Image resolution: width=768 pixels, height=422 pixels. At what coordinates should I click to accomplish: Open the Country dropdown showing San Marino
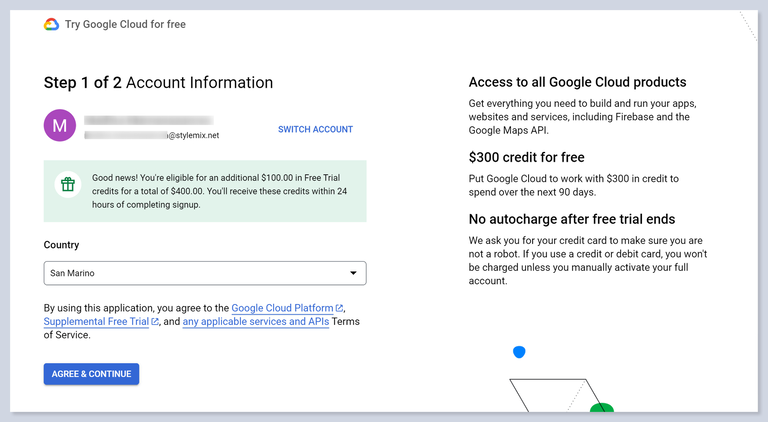point(204,273)
